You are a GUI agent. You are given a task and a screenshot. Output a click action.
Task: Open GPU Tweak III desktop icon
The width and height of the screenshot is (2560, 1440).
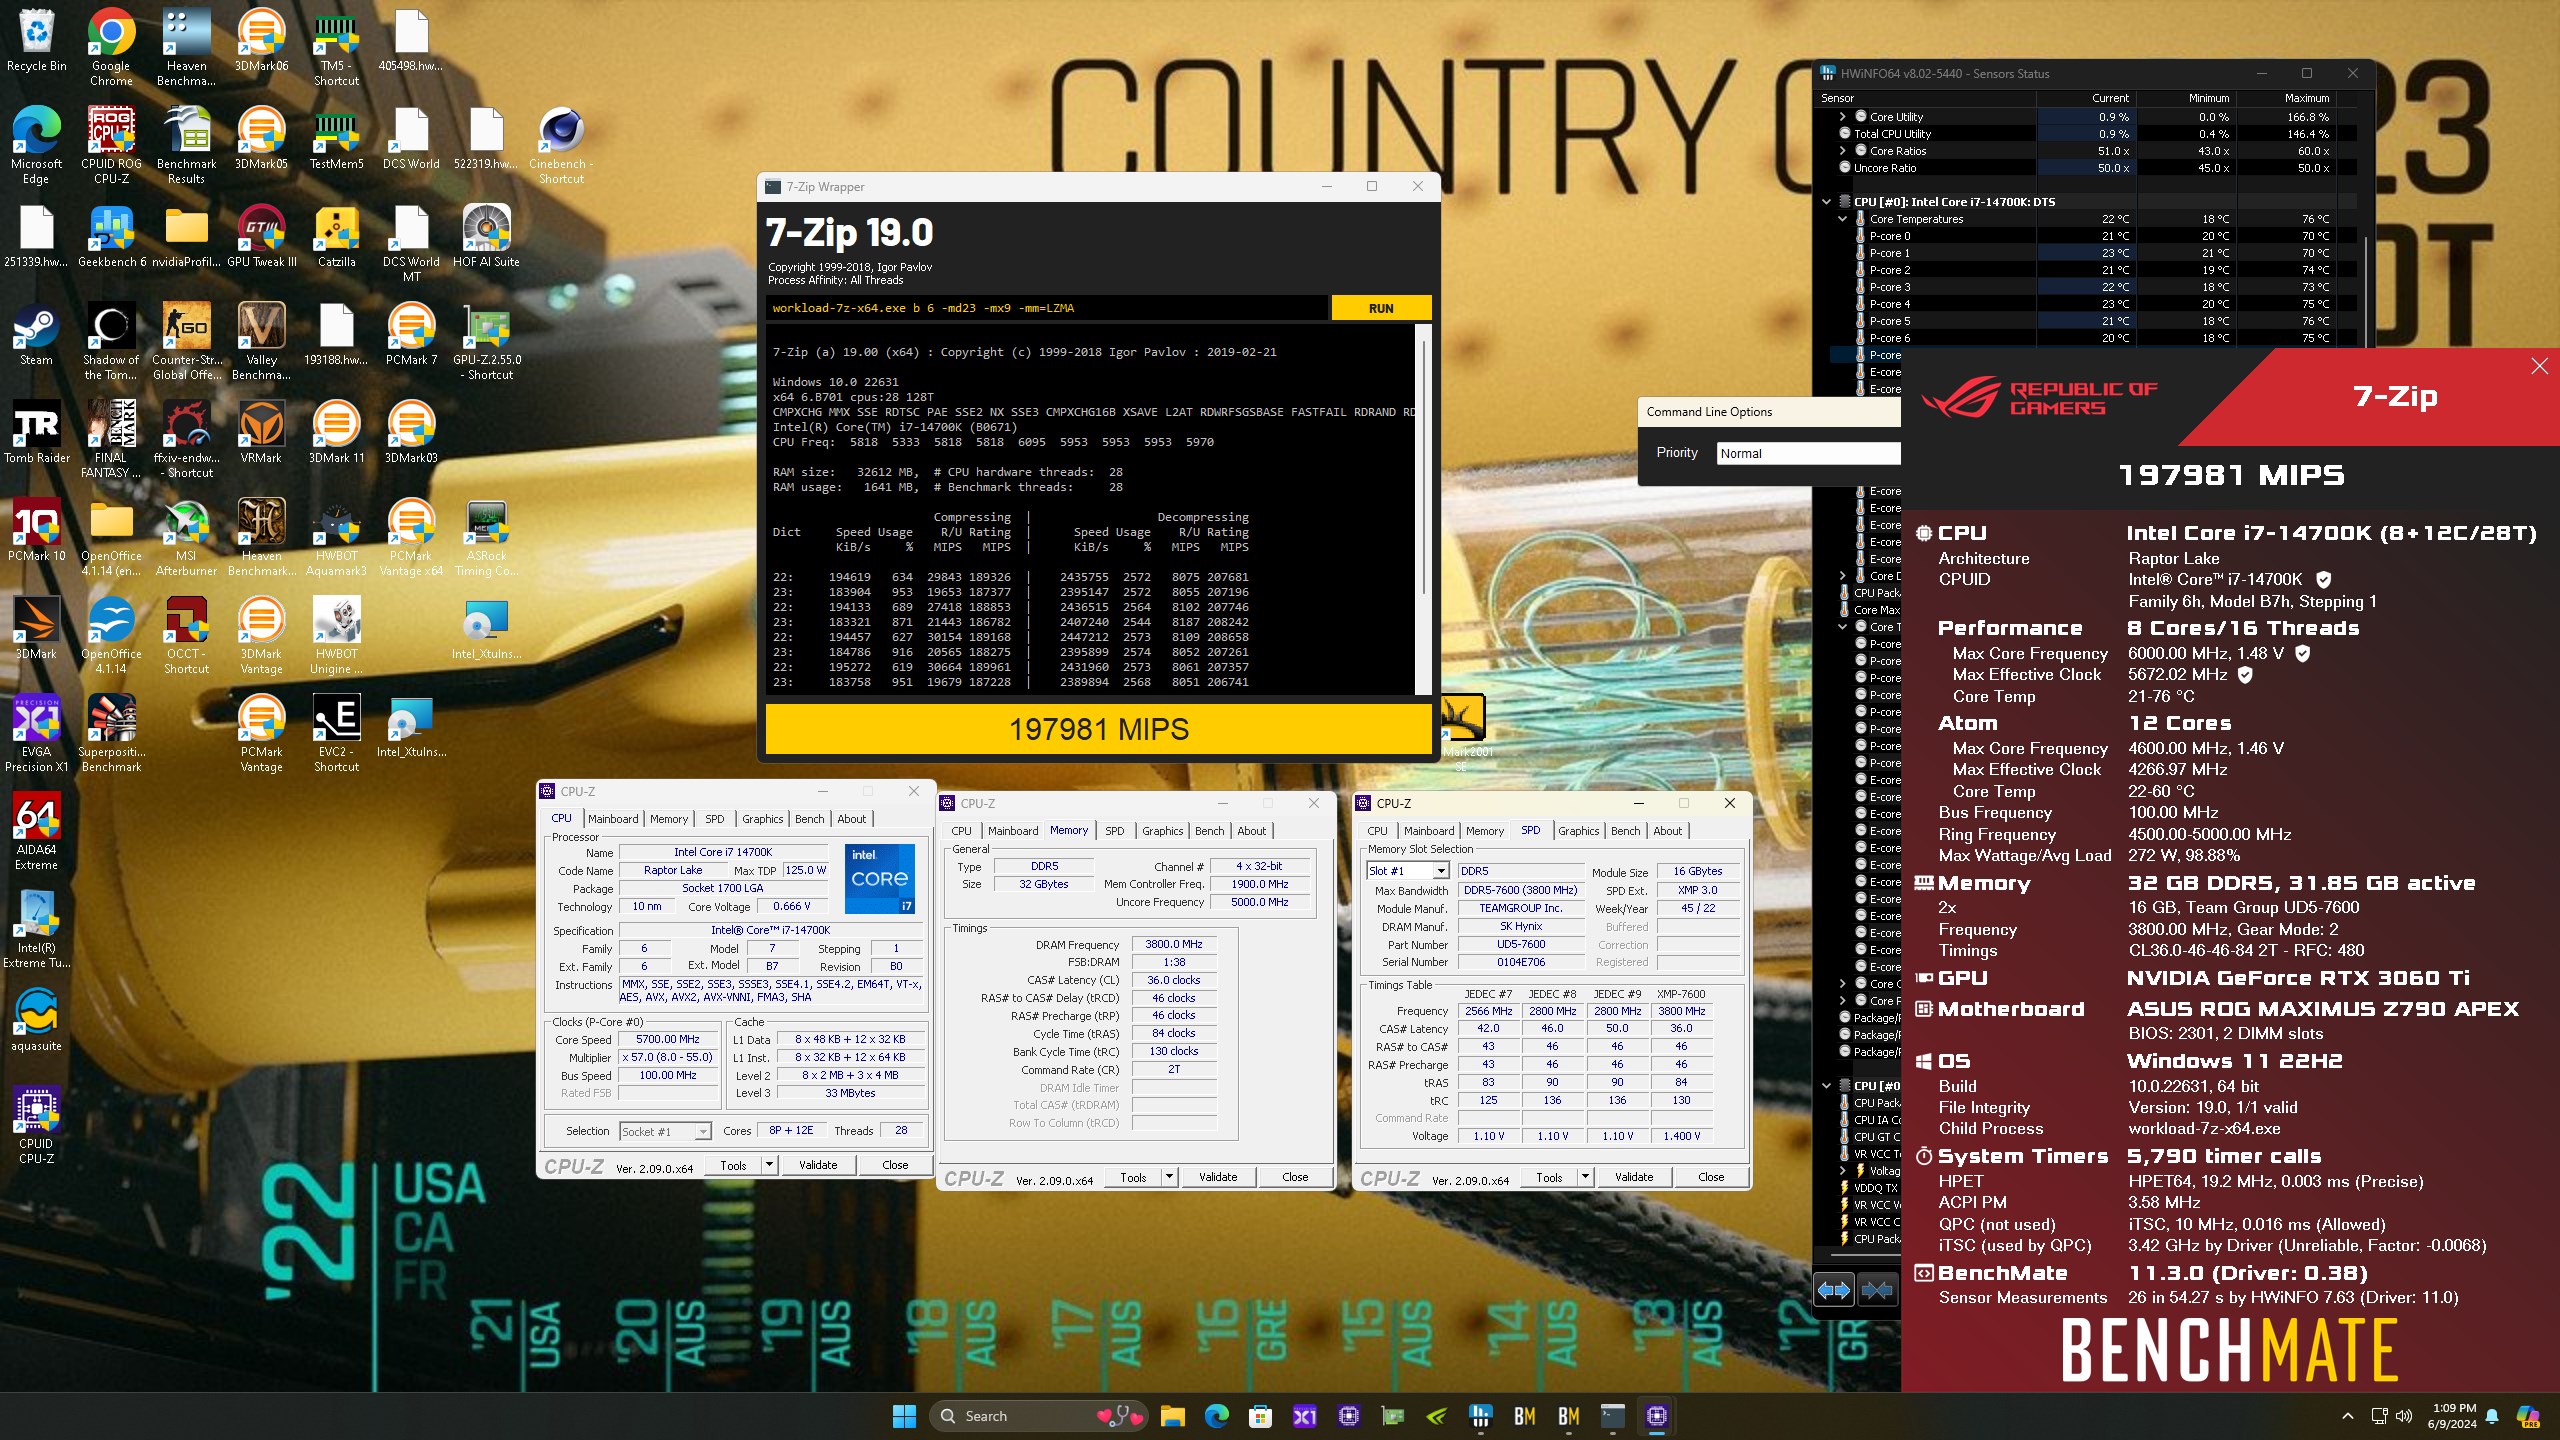tap(261, 238)
